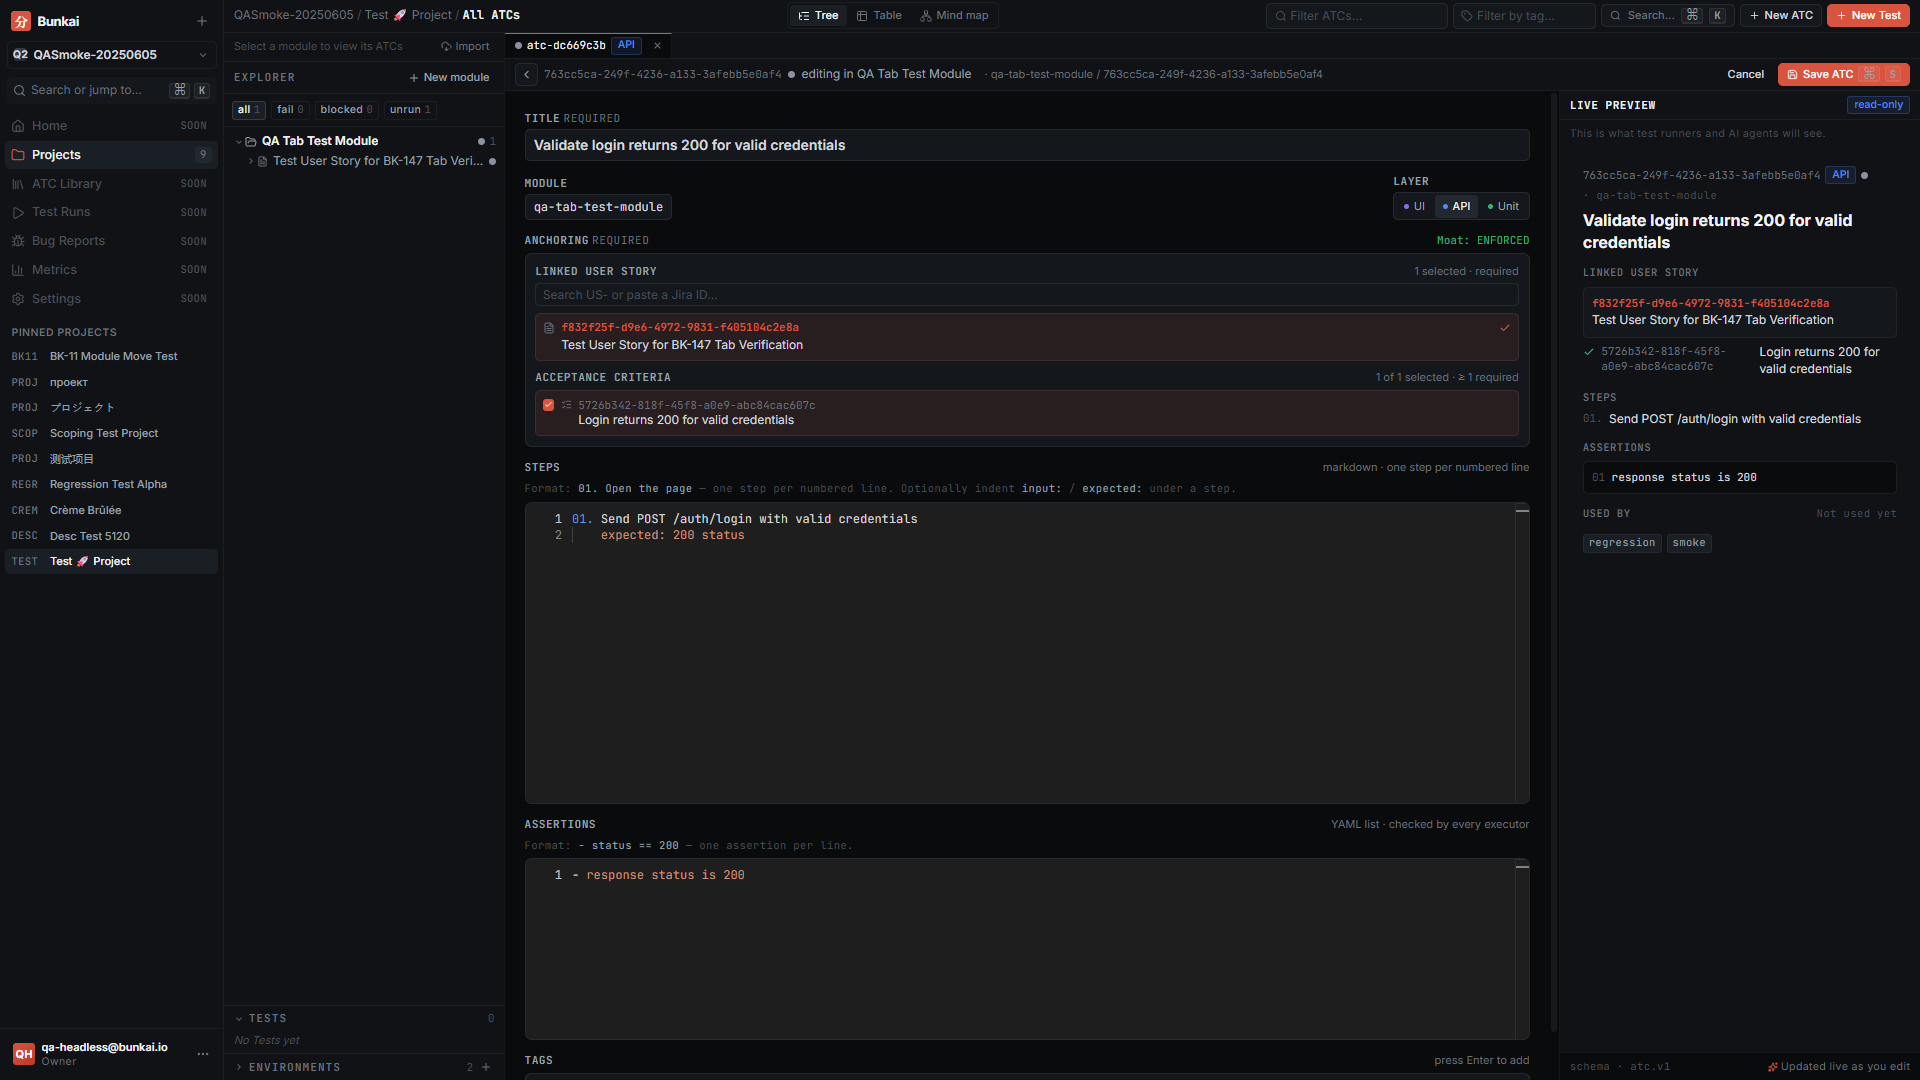Go back with the left chevron button
Screen dimensions: 1920x1080
(526, 75)
